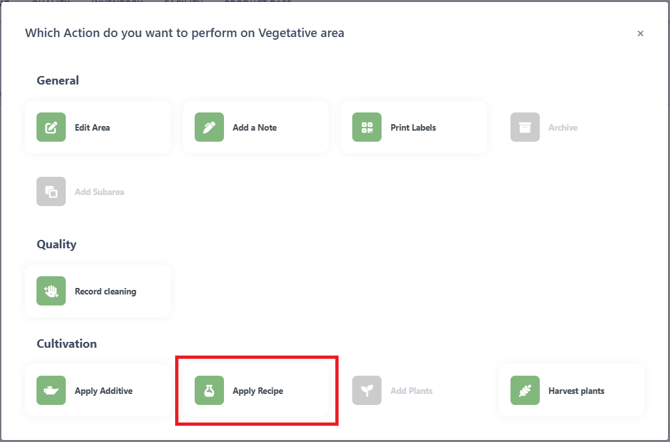Click the Apply Additive watering can icon
This screenshot has width=670, height=442.
click(51, 390)
